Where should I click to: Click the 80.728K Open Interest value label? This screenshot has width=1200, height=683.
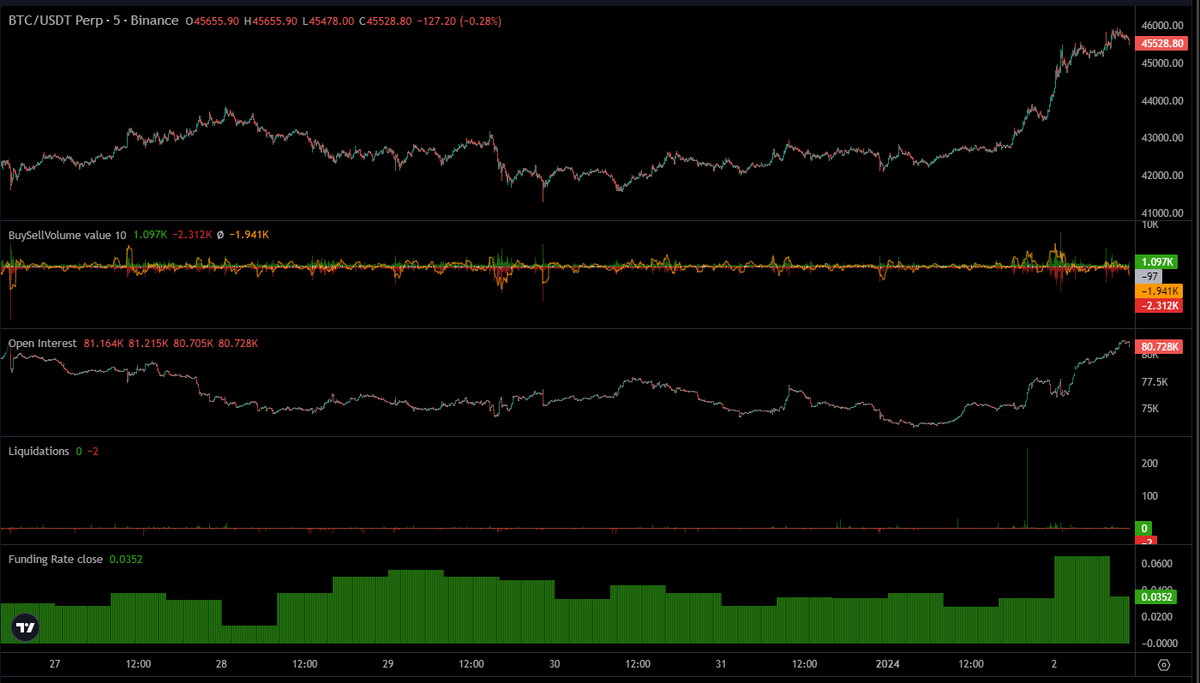pyautogui.click(x=1160, y=346)
